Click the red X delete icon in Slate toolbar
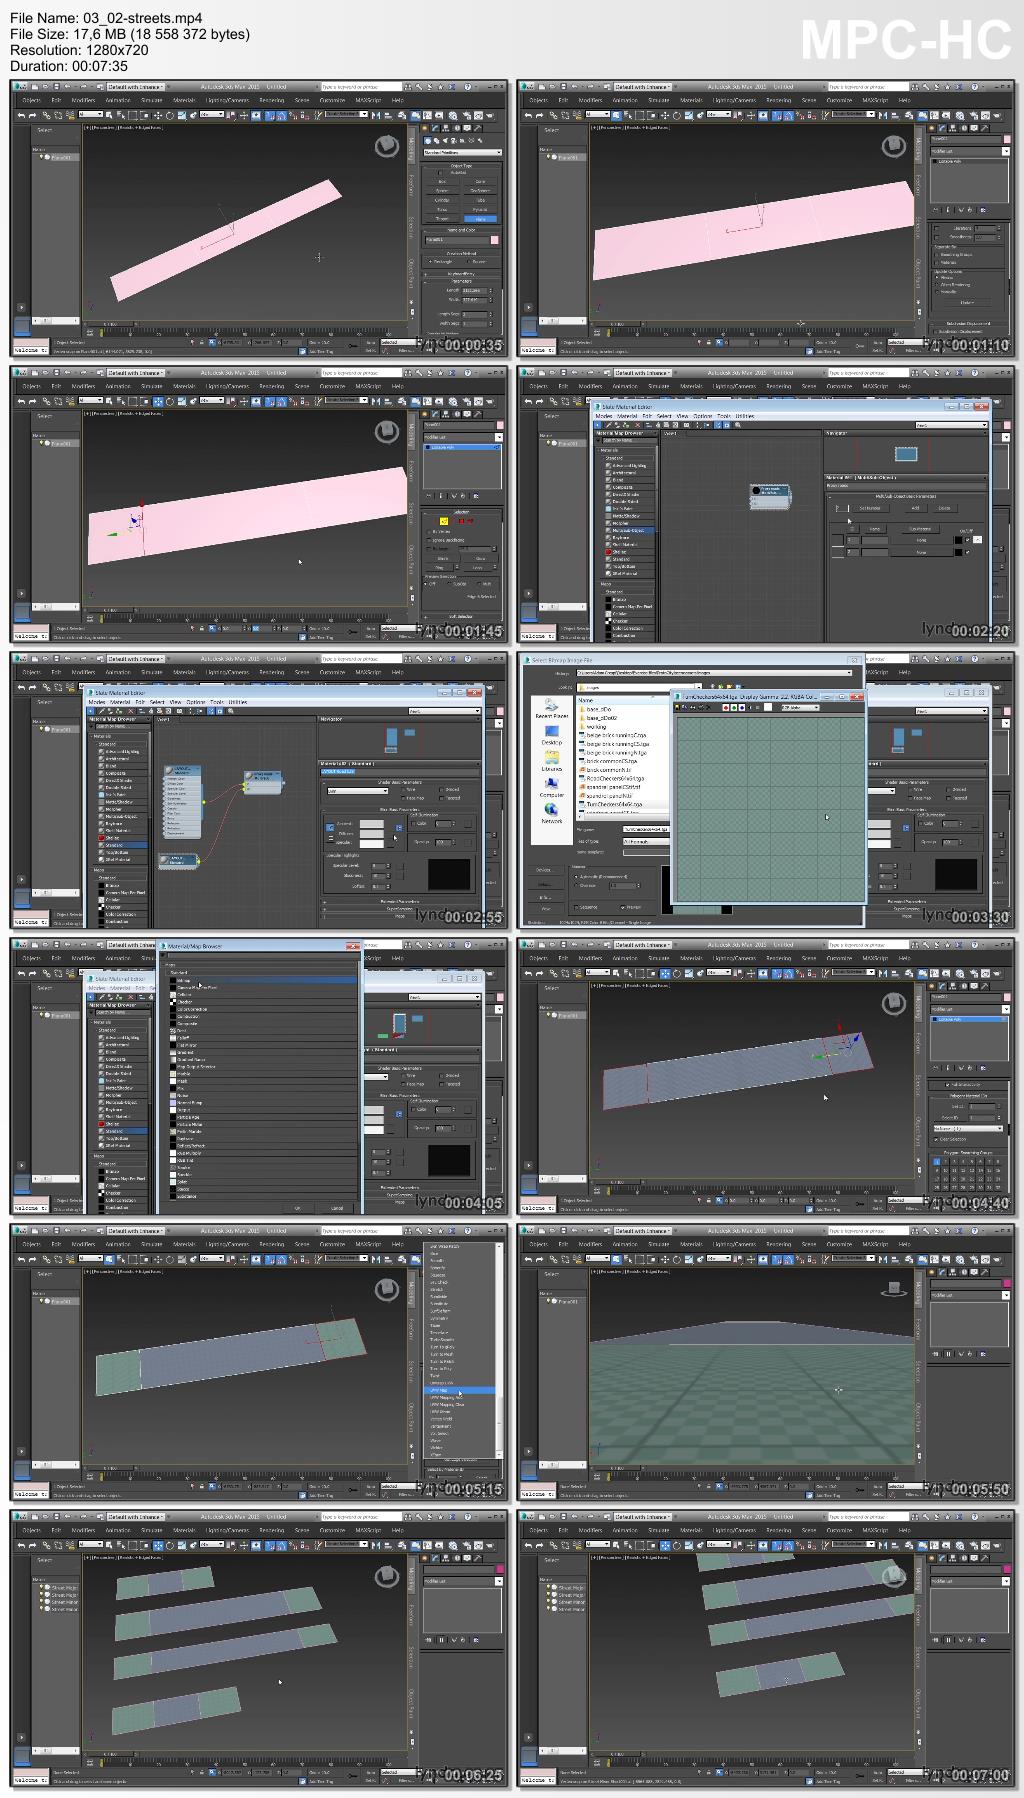 [637, 425]
